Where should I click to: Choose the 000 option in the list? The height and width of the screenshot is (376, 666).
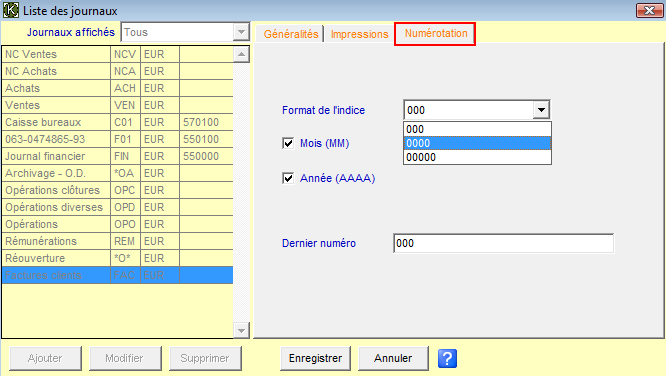pos(477,129)
